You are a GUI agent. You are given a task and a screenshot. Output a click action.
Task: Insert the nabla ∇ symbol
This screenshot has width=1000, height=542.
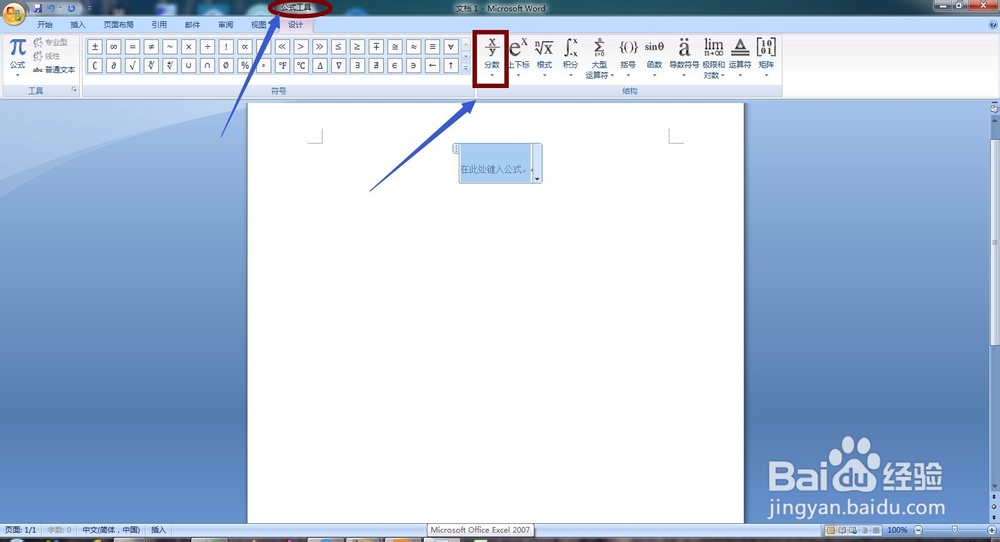click(x=339, y=65)
